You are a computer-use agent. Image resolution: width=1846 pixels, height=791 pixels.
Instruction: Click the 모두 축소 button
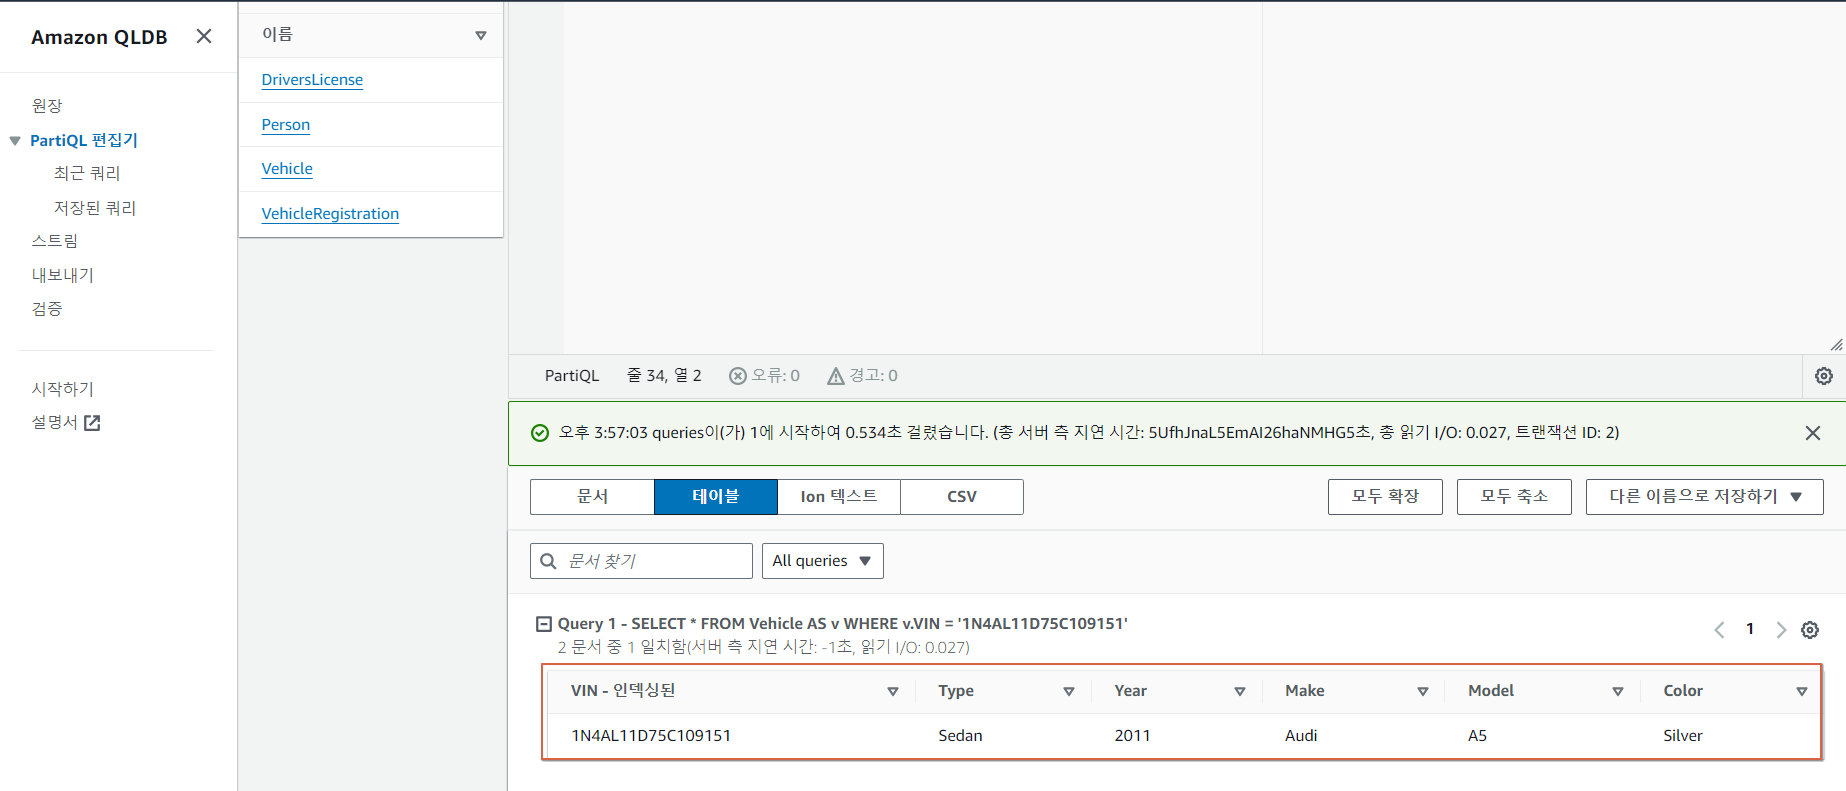point(1514,497)
